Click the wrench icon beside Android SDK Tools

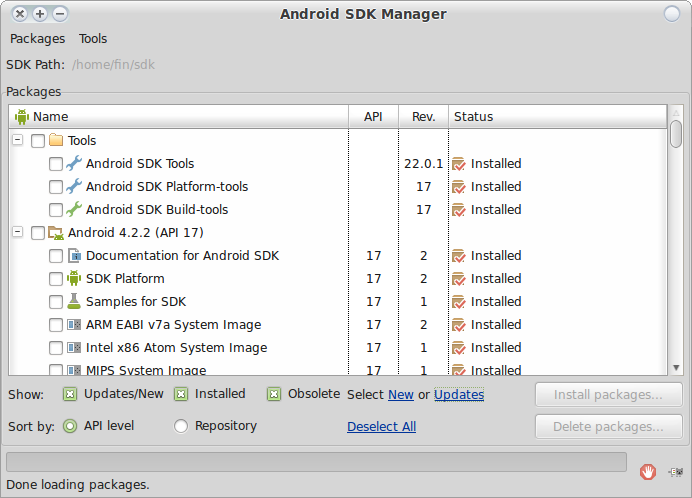pyautogui.click(x=74, y=164)
